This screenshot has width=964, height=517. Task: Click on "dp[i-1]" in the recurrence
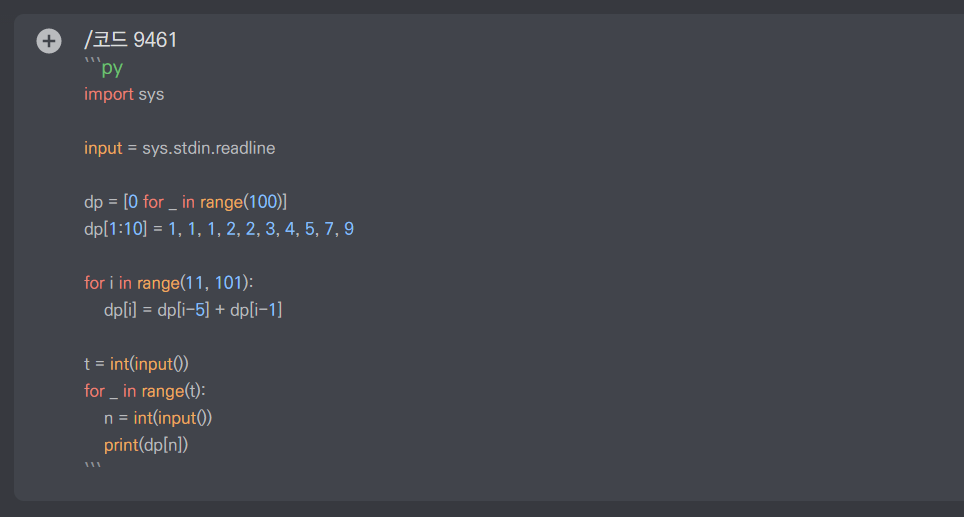(256, 310)
